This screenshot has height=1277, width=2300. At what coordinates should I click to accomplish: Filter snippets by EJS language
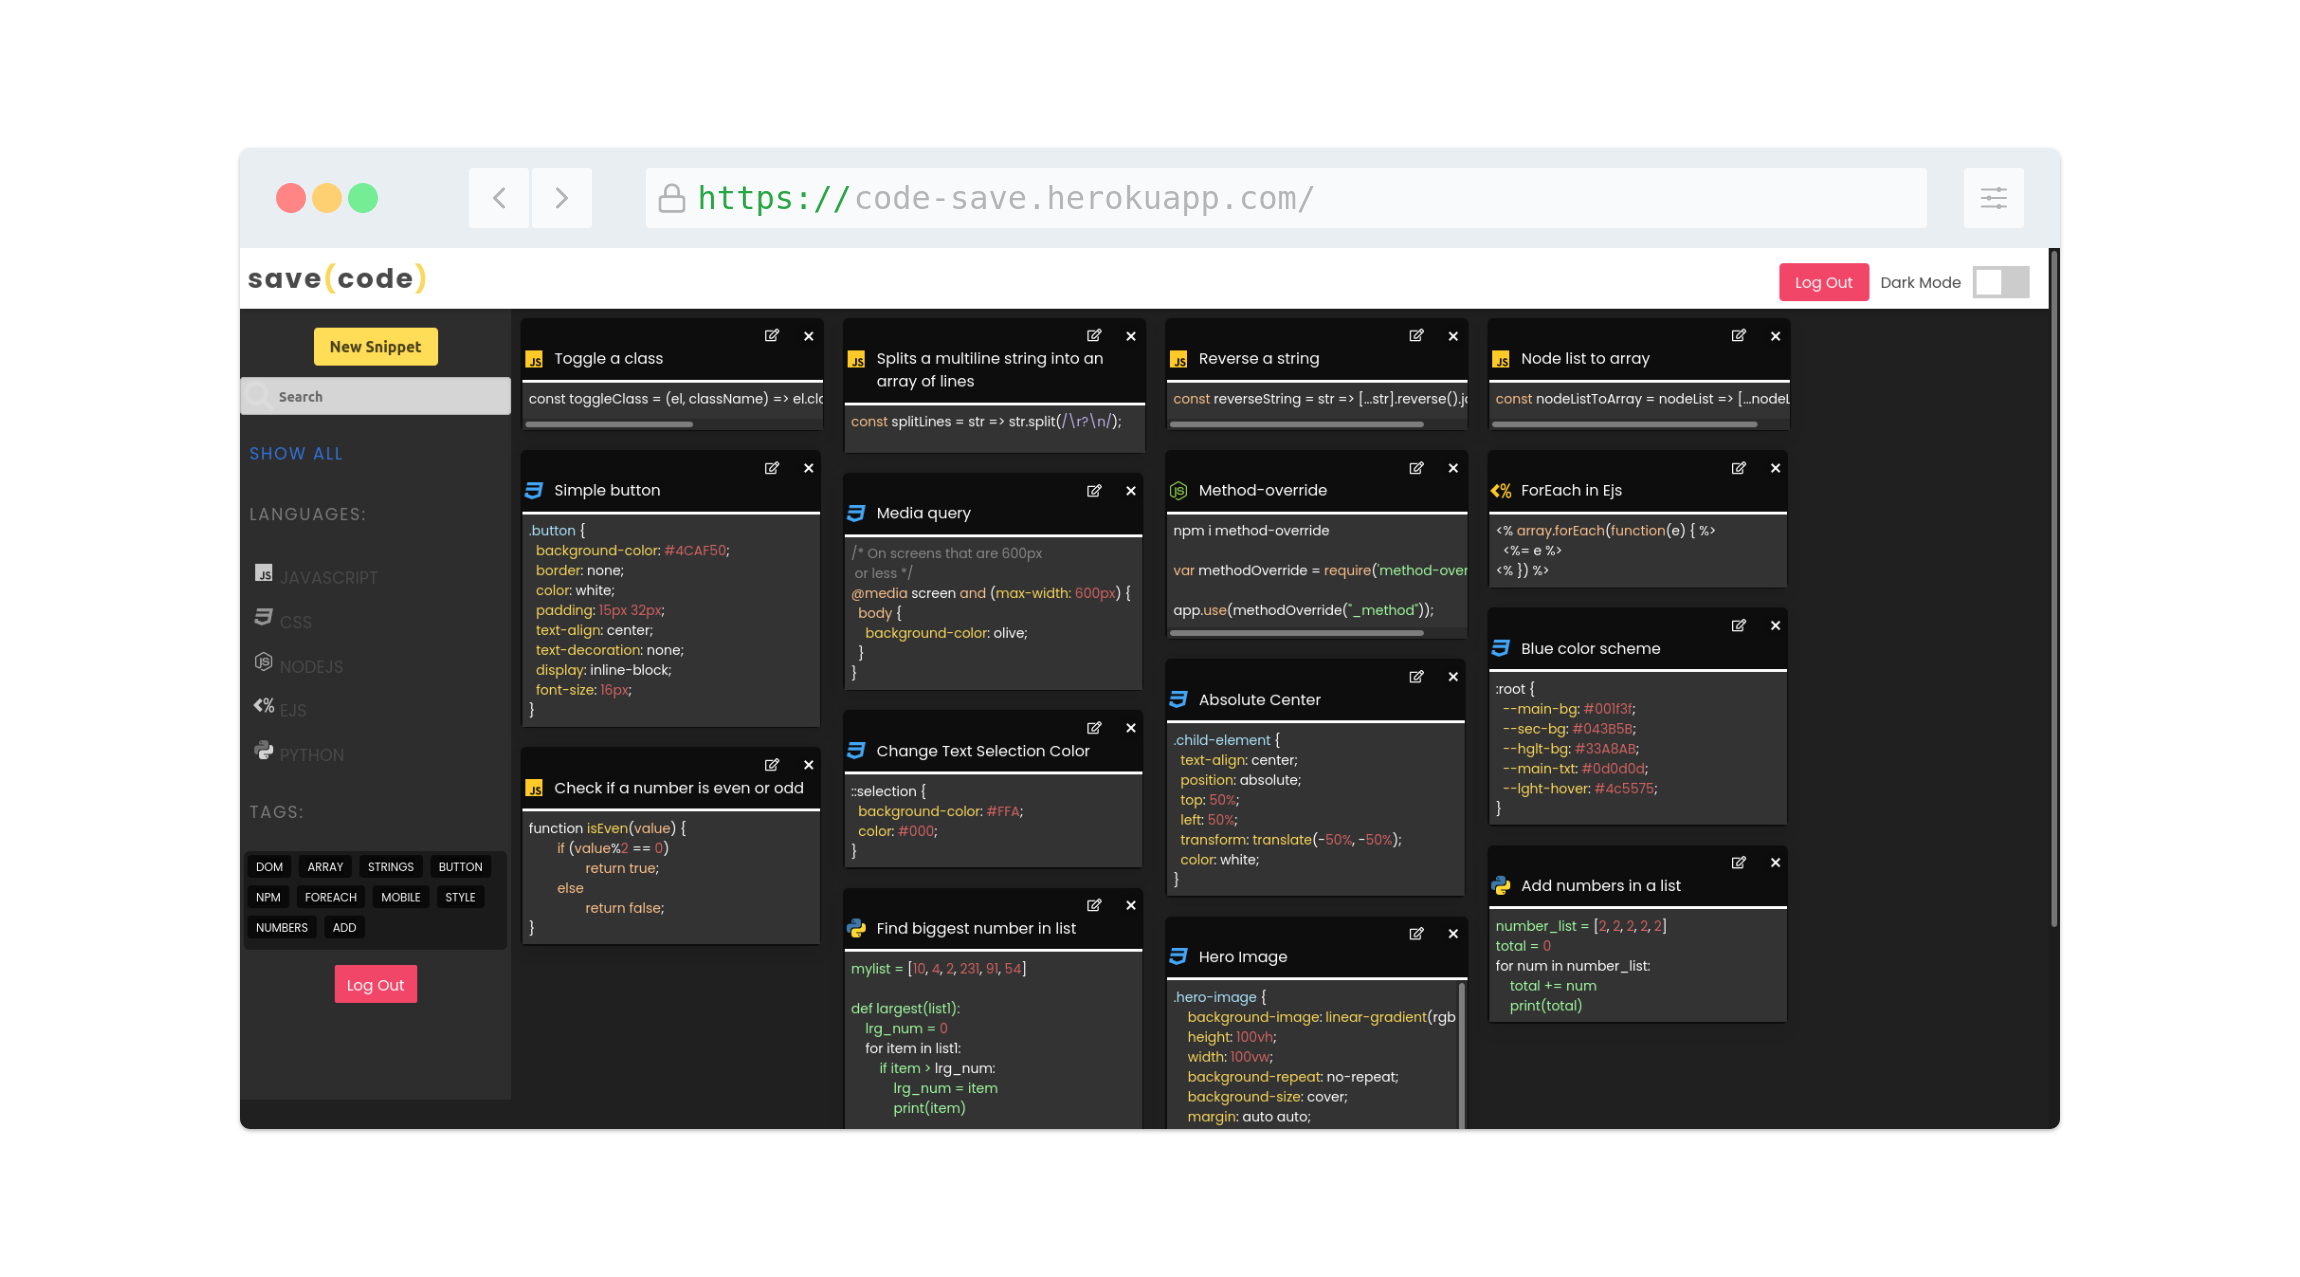280,709
